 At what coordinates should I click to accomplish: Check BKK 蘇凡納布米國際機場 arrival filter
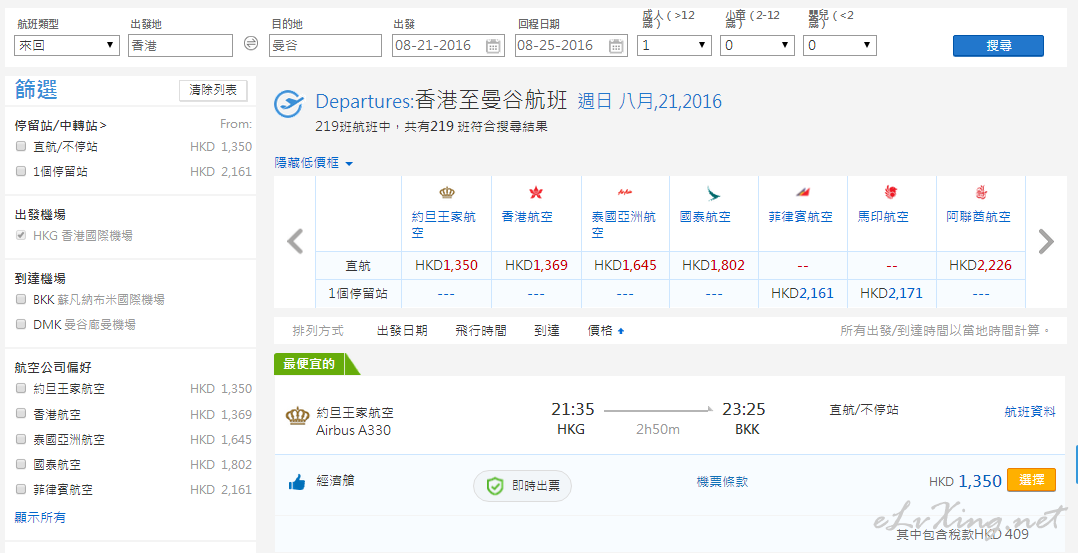point(21,299)
